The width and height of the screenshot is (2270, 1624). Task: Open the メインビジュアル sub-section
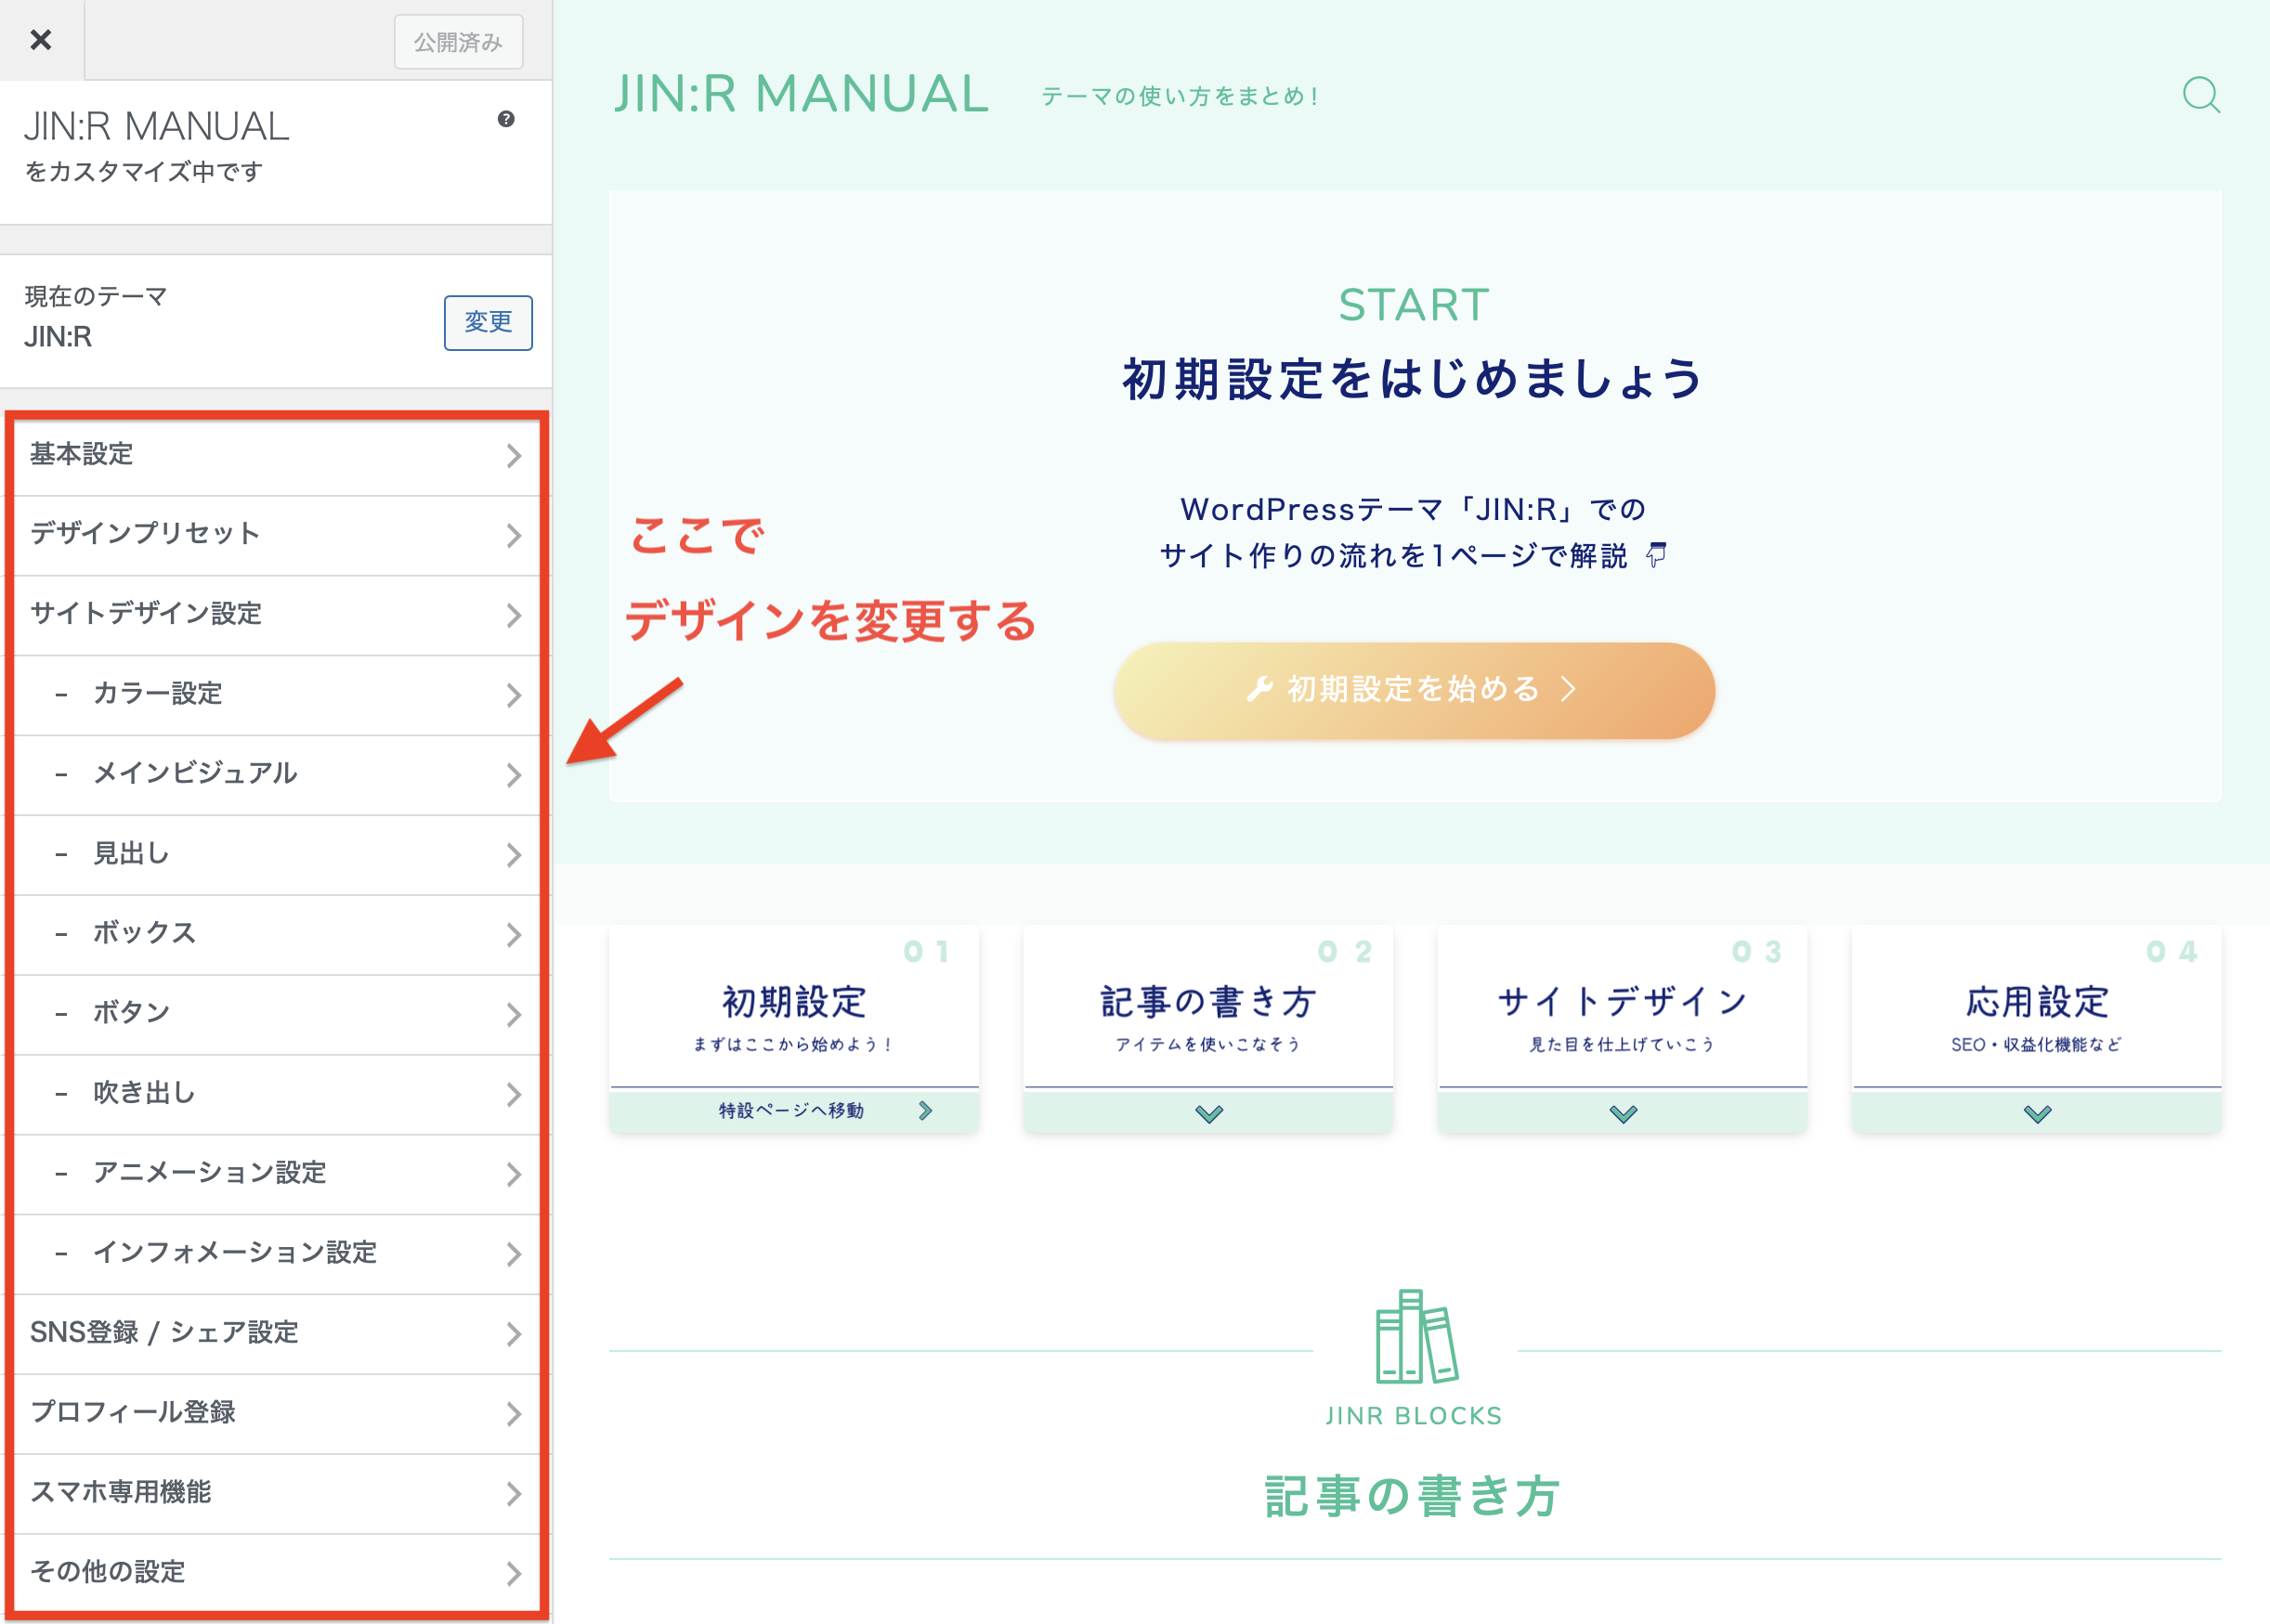pos(276,775)
